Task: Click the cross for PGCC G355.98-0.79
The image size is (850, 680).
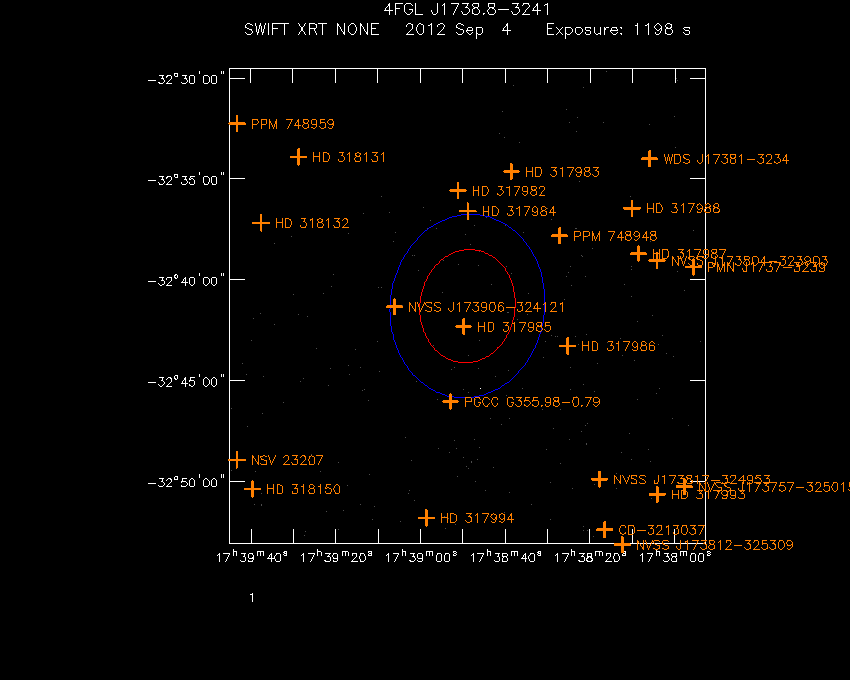Action: point(450,402)
